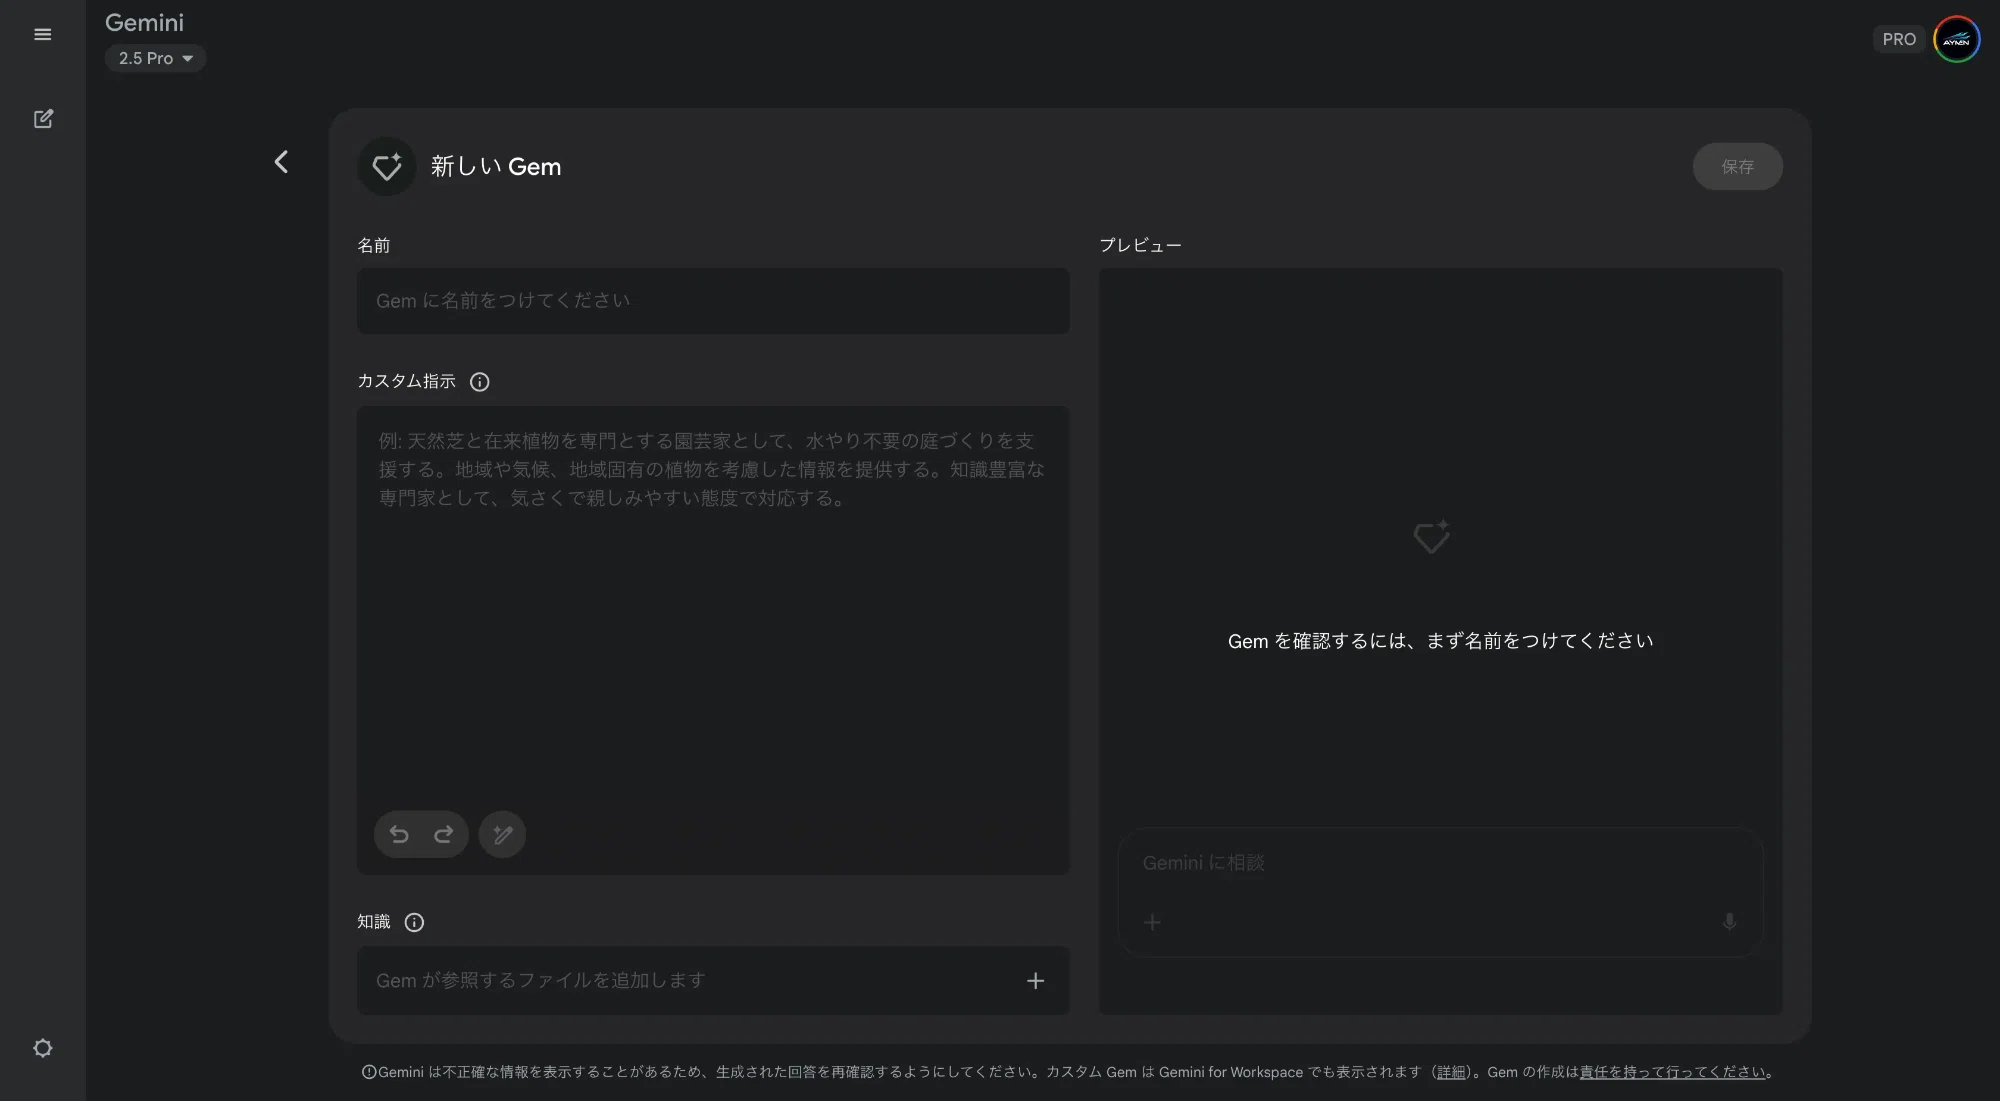Undo the last instruction edit

pyautogui.click(x=399, y=834)
